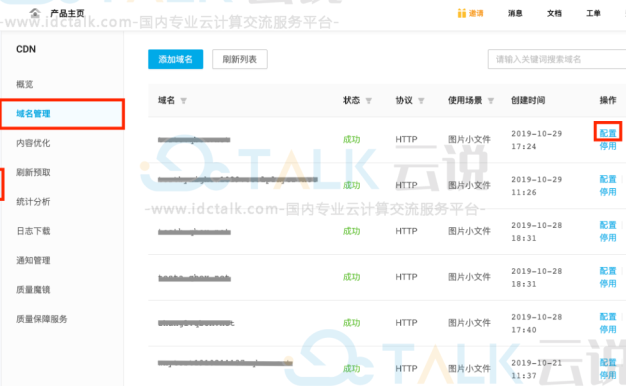Screen dimensions: 626x386
Task: Open the 产品主页 home icon
Action: coord(35,13)
